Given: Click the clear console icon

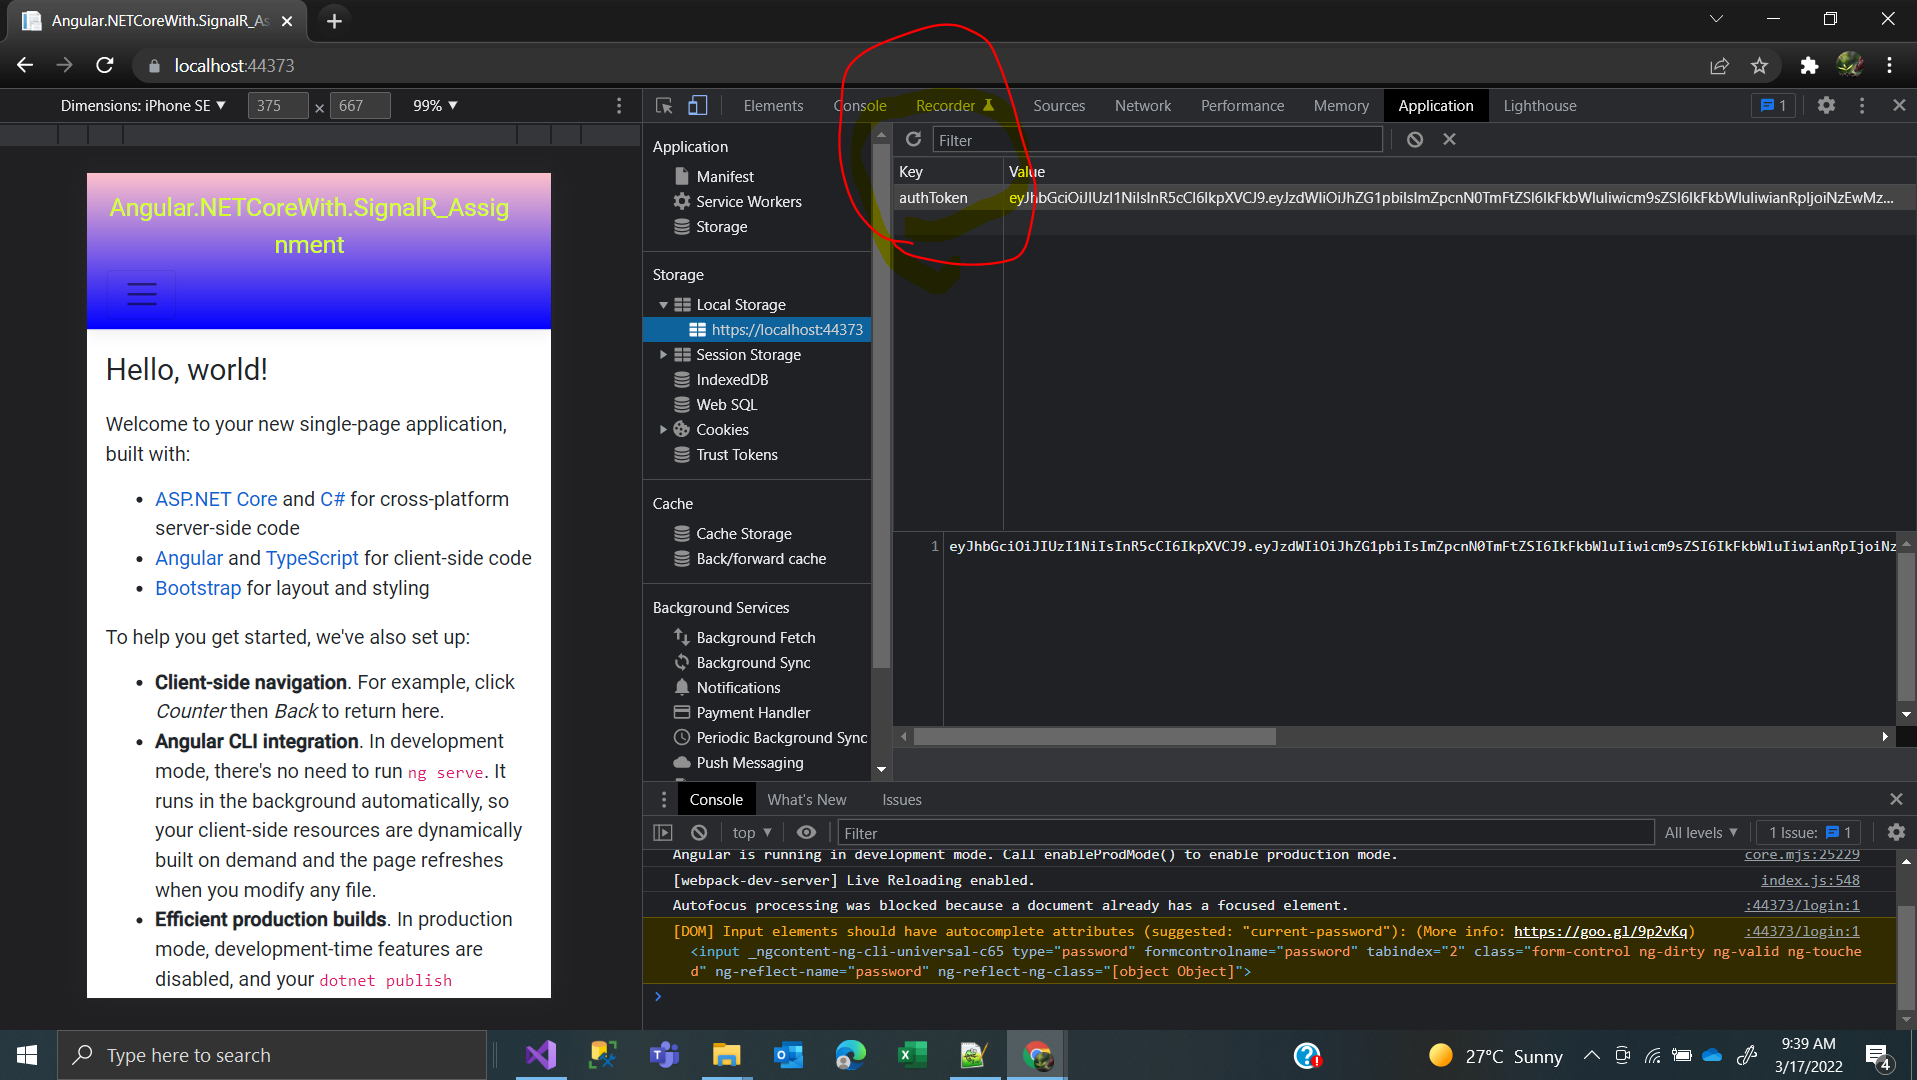Looking at the screenshot, I should (699, 832).
